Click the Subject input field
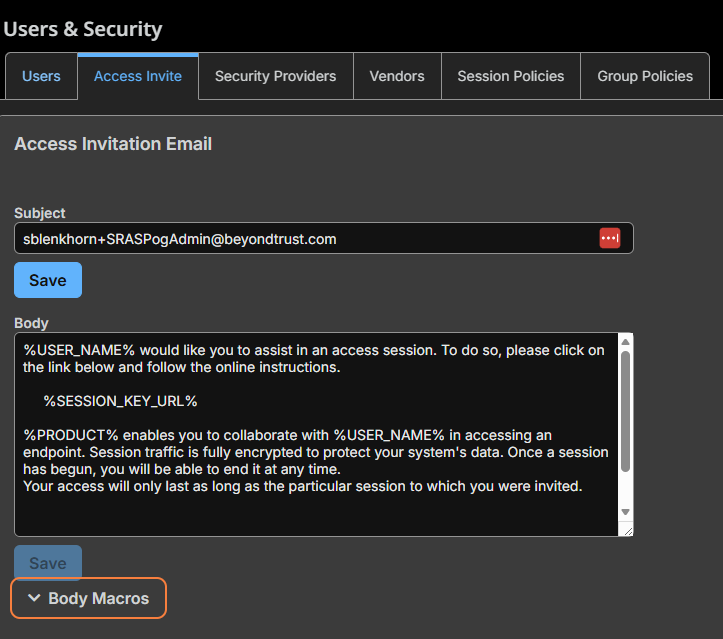 pyautogui.click(x=324, y=238)
